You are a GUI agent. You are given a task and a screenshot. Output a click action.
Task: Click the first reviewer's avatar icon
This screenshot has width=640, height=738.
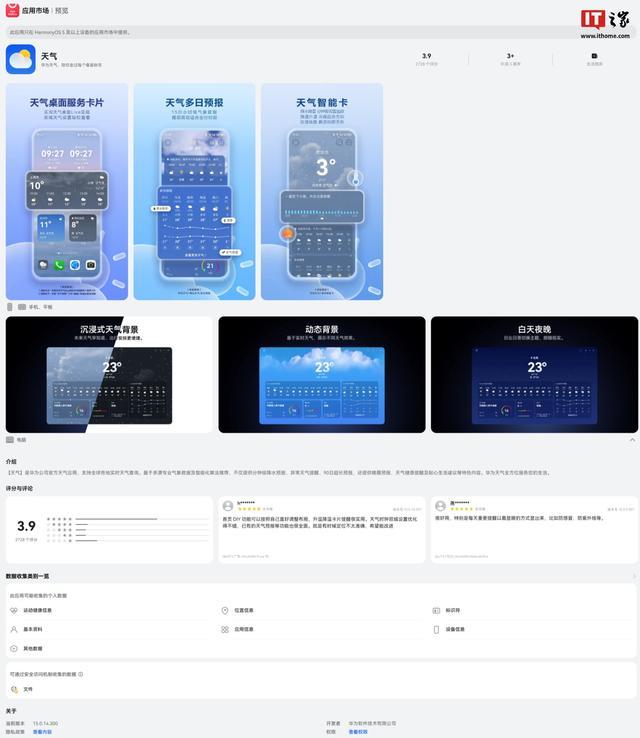point(228,506)
